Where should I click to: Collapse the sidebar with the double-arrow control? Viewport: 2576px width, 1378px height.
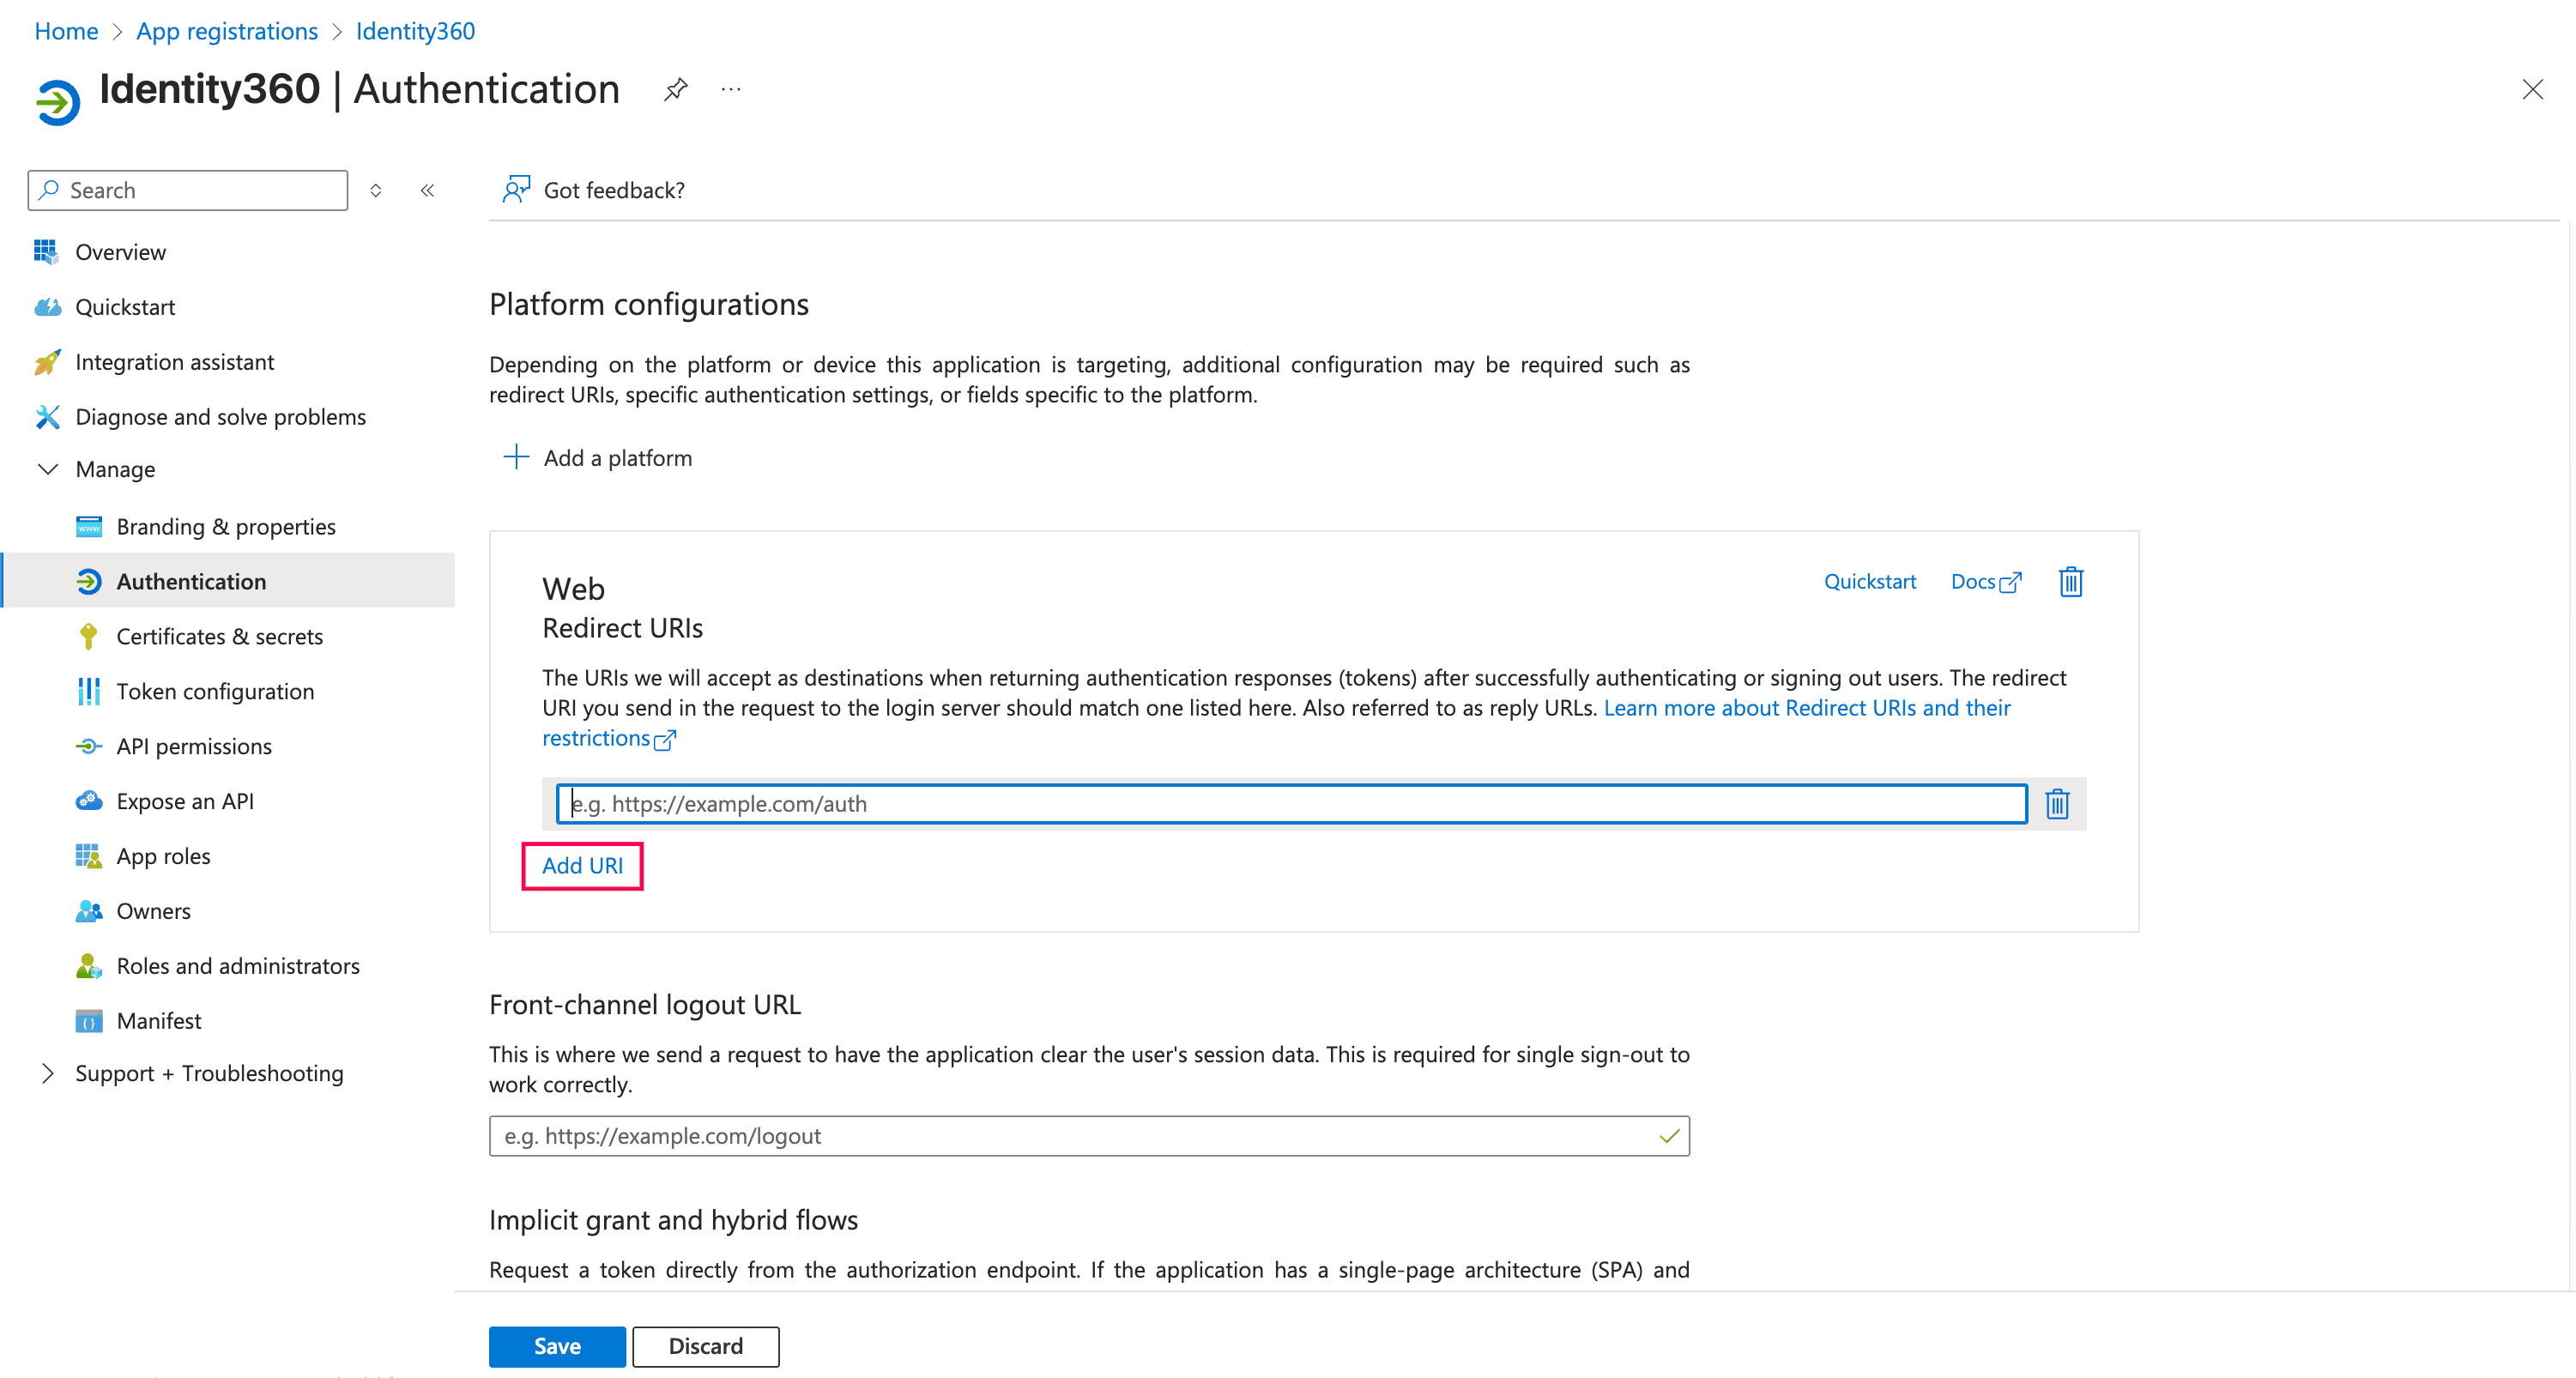click(427, 190)
